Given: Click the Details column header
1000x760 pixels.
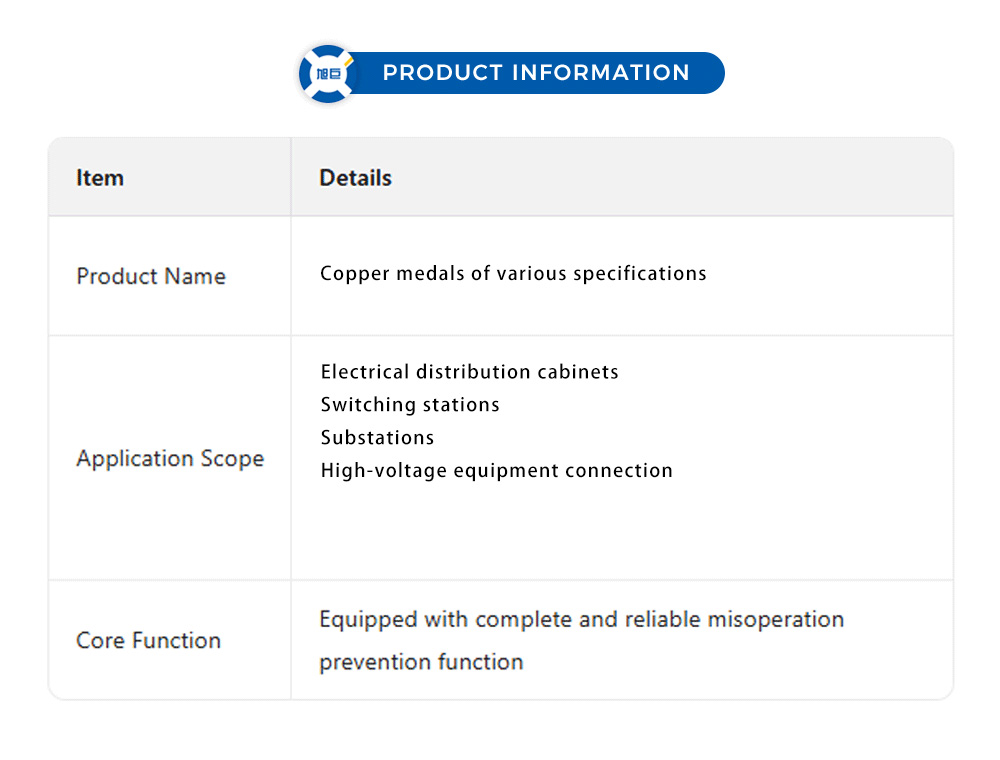Looking at the screenshot, I should pos(355,178).
